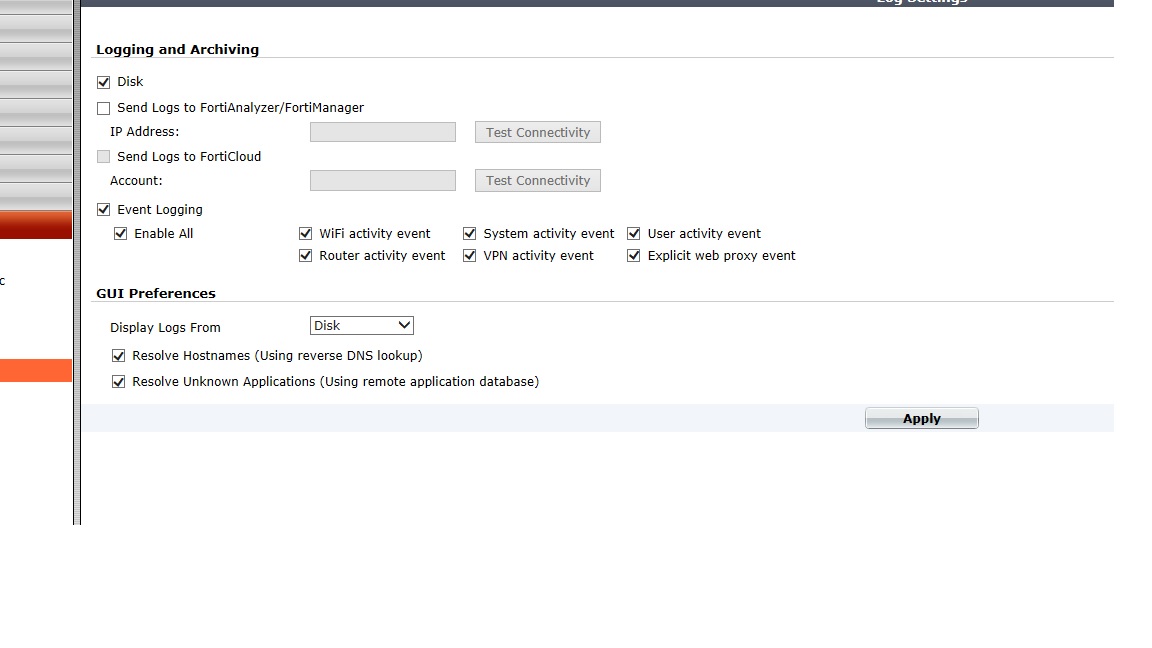Image resolution: width=1152 pixels, height=648 pixels.
Task: Toggle Router activity event checkbox
Action: (x=306, y=256)
